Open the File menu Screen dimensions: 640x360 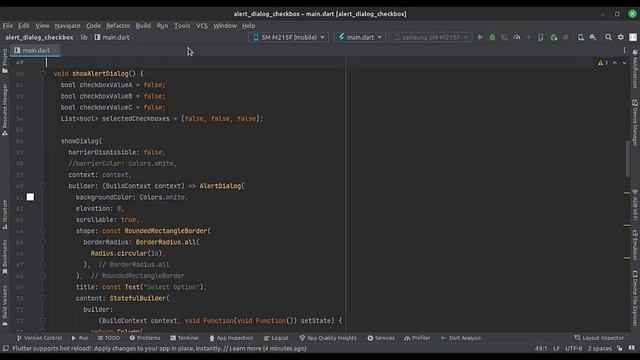(7, 26)
